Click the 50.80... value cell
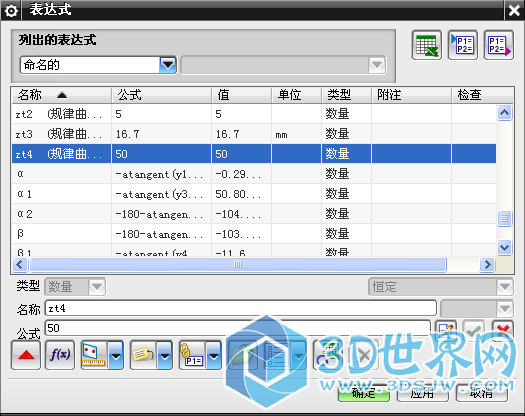This screenshot has width=525, height=416. [x=241, y=194]
